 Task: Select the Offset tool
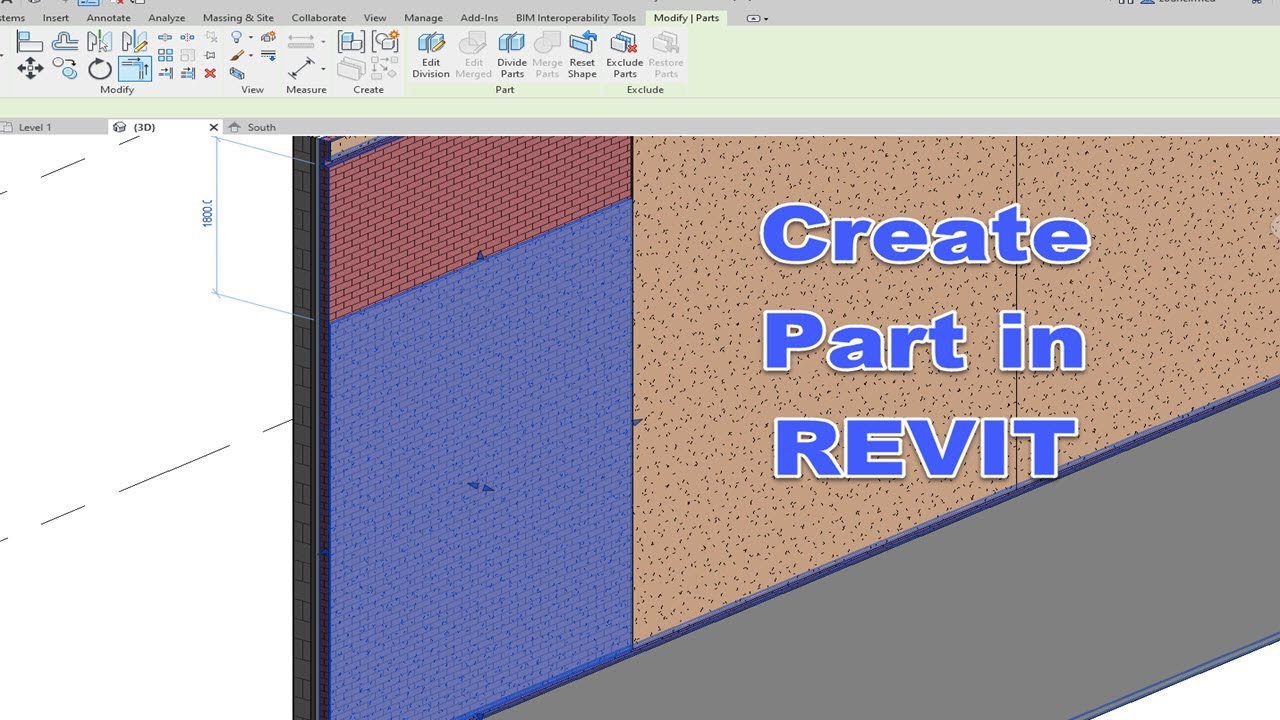[65, 41]
